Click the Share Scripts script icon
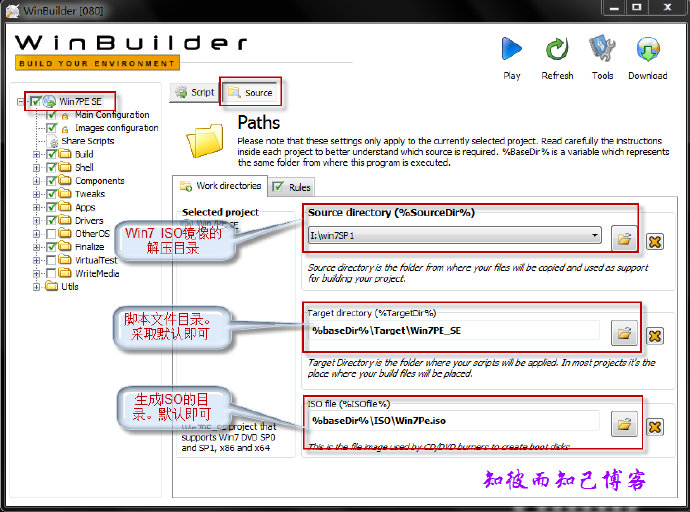The image size is (690, 512). coord(54,142)
